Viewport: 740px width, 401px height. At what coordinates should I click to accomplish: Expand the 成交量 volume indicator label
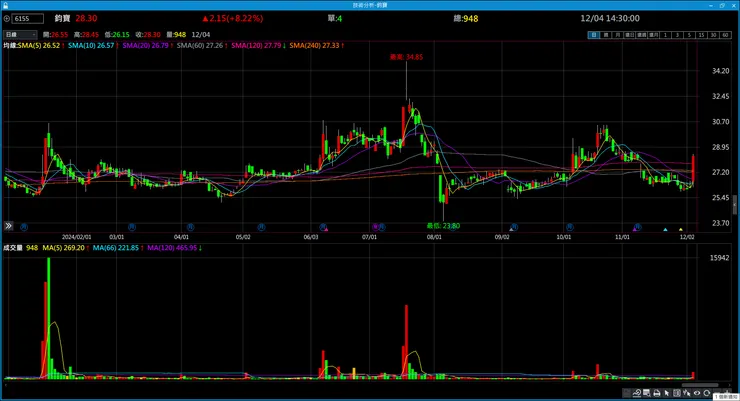(x=13, y=248)
